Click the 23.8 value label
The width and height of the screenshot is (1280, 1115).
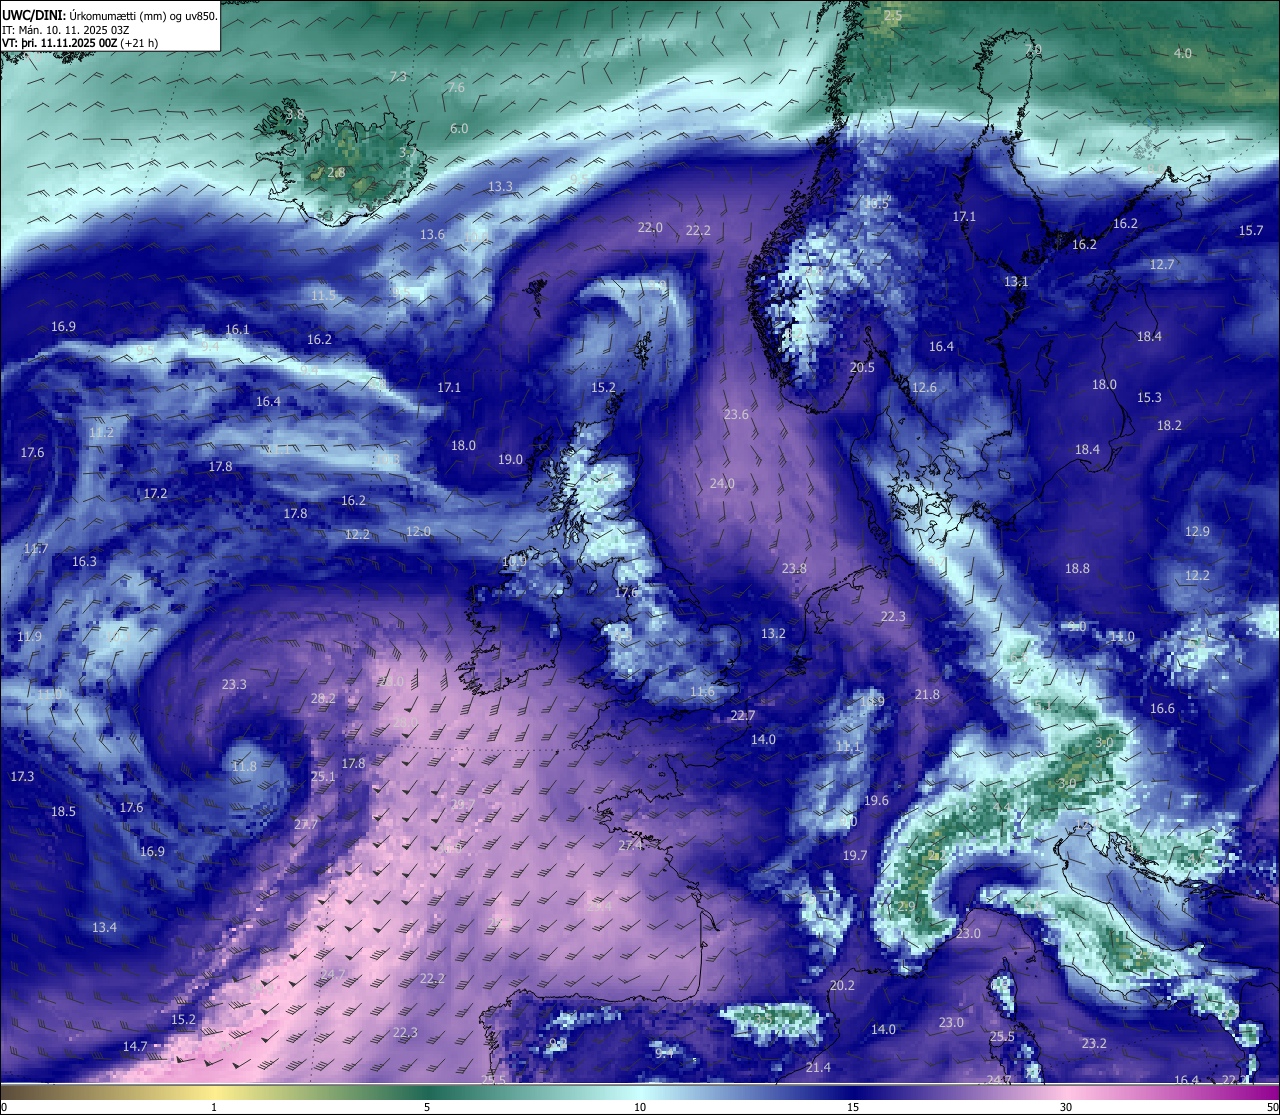[794, 568]
